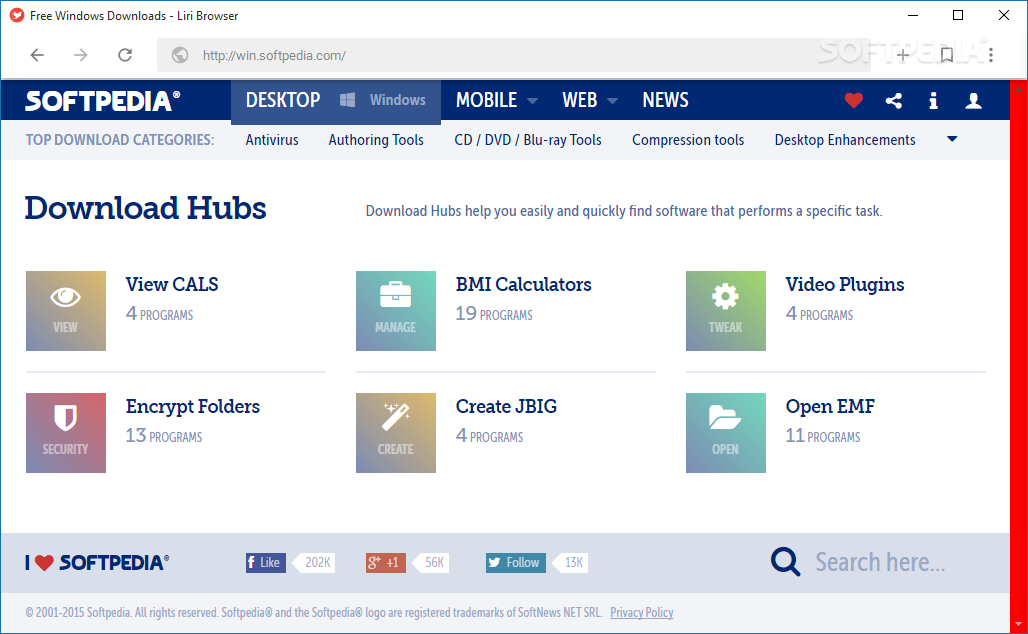Image resolution: width=1028 pixels, height=634 pixels.
Task: Bookmark this page with the bookmark icon
Action: (x=947, y=55)
